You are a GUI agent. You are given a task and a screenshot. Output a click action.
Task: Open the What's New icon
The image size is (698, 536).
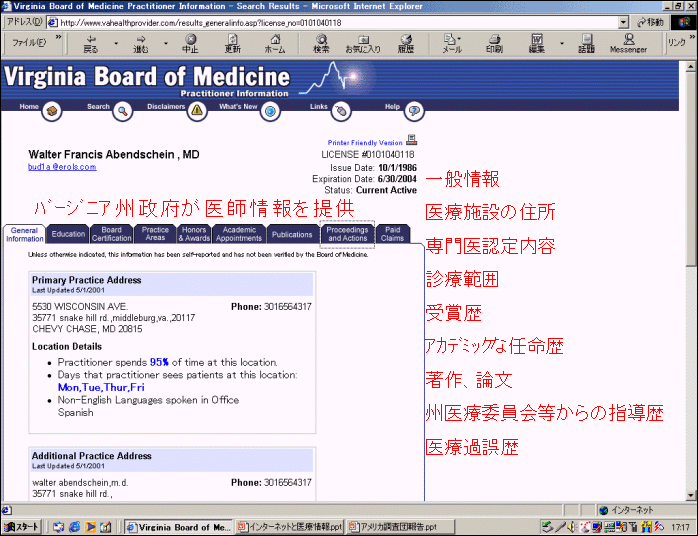269,110
